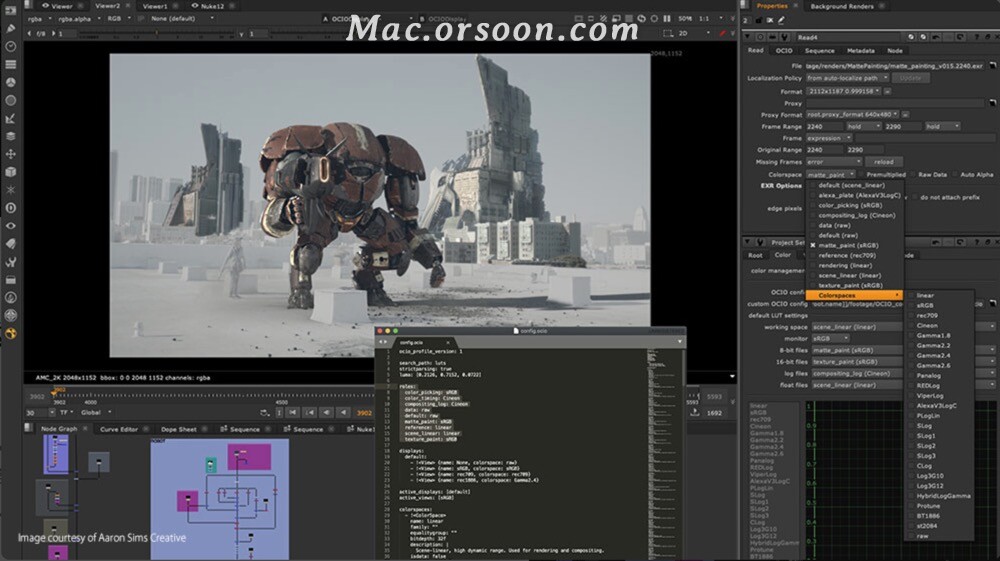Open the Merge nodes layers icon

(11, 136)
